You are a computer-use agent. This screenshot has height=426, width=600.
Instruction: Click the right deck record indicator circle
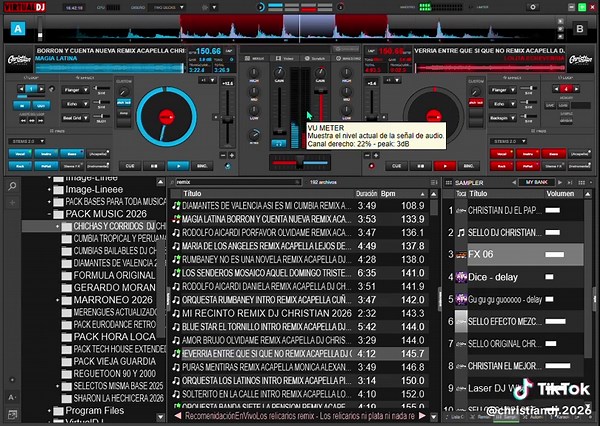[371, 166]
